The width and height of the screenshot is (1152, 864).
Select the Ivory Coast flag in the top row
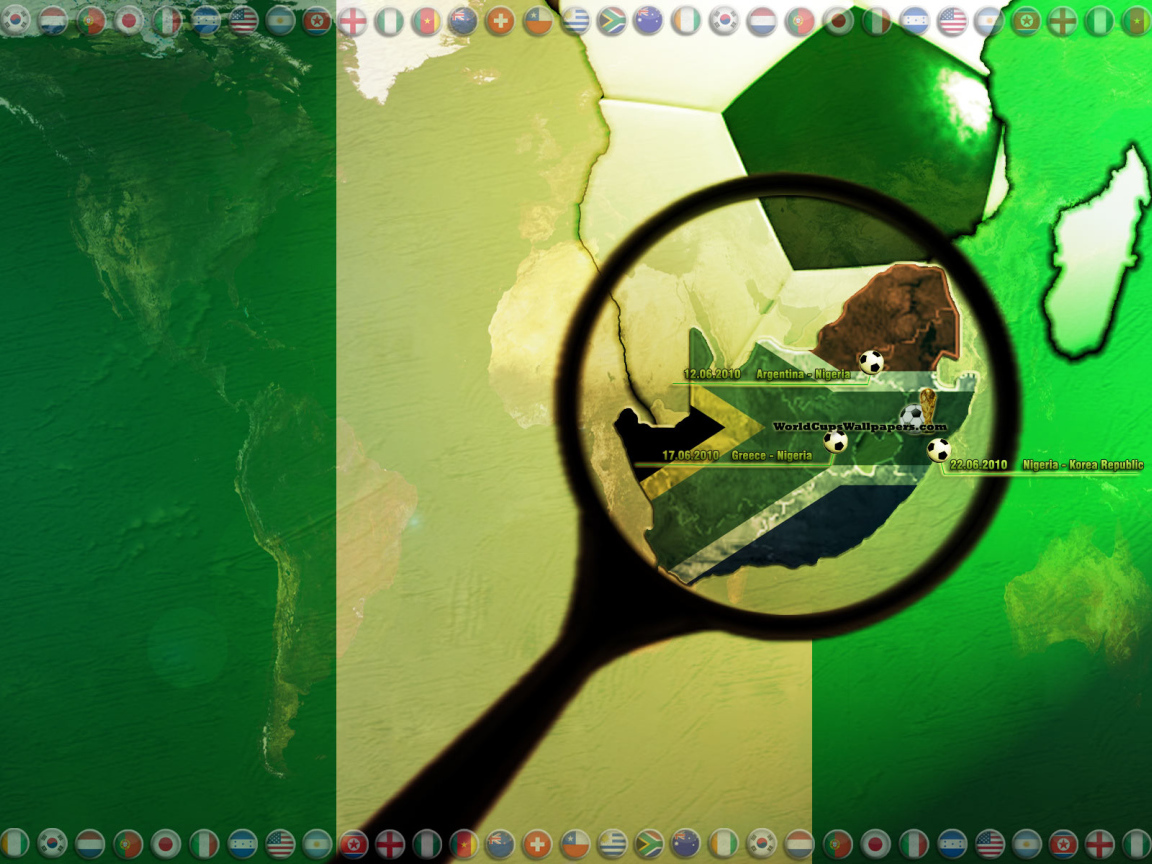click(685, 21)
